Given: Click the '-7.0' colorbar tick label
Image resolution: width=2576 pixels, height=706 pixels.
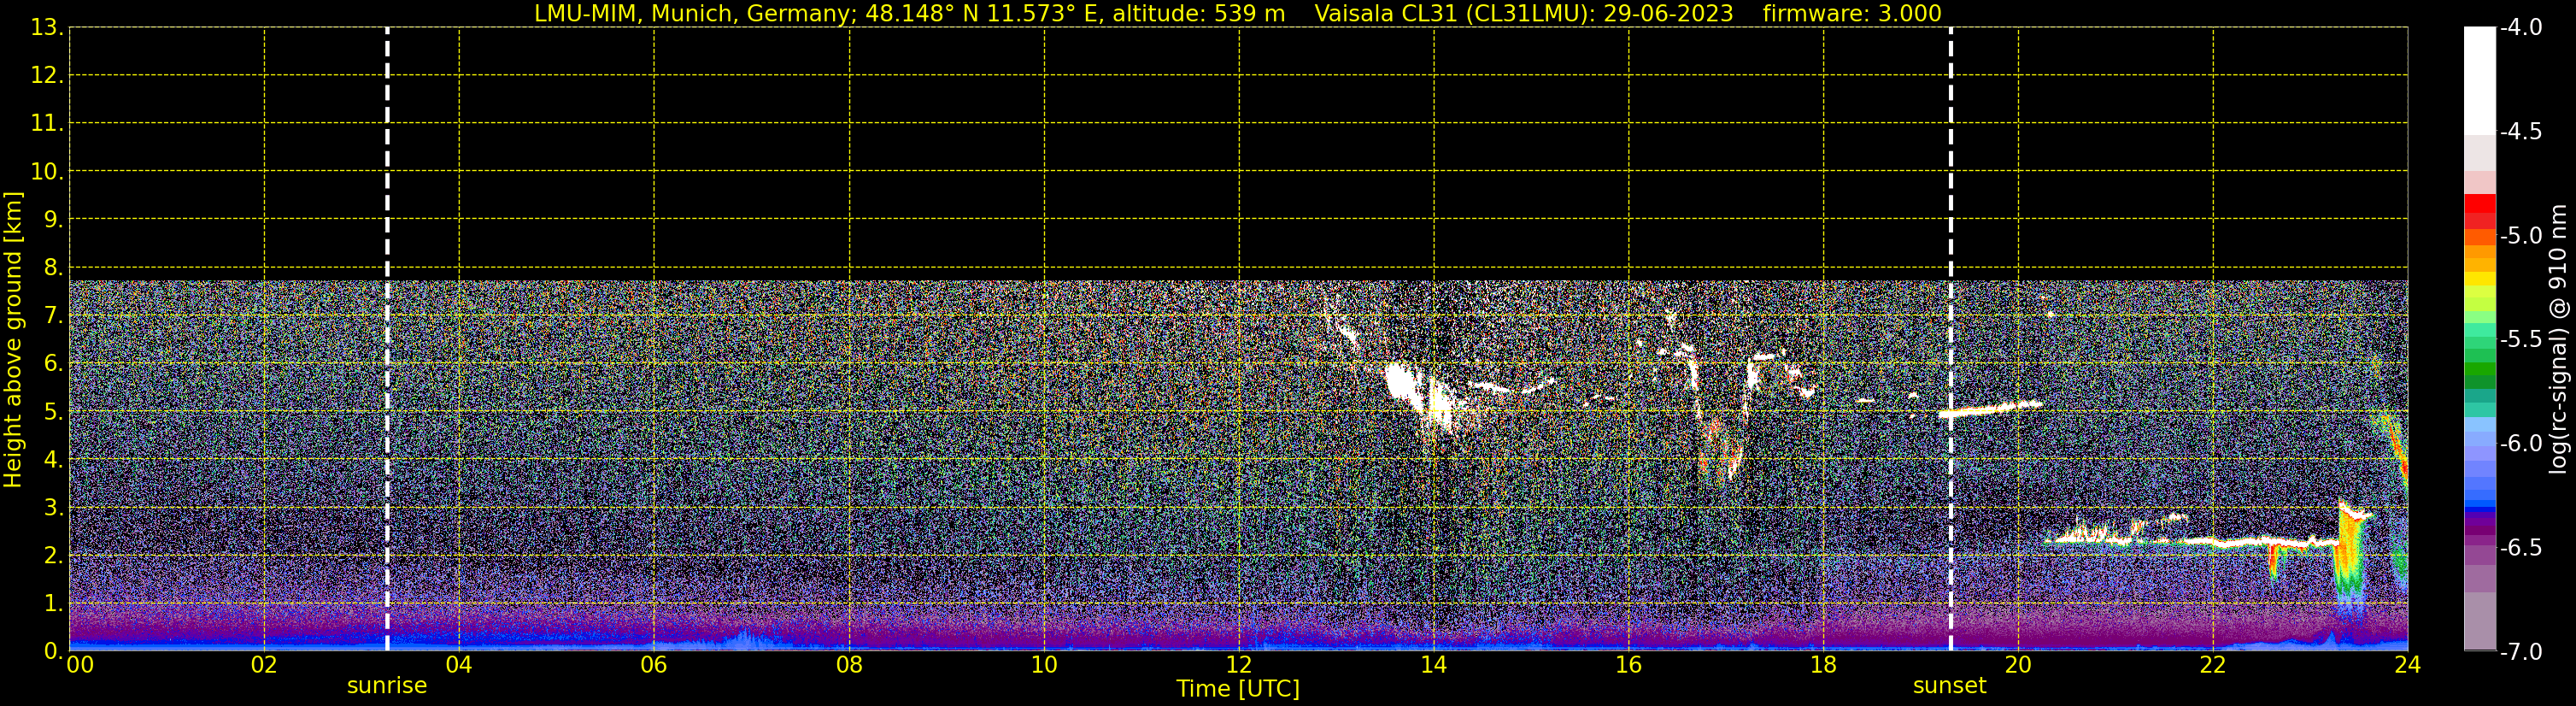Looking at the screenshot, I should click(x=2521, y=652).
